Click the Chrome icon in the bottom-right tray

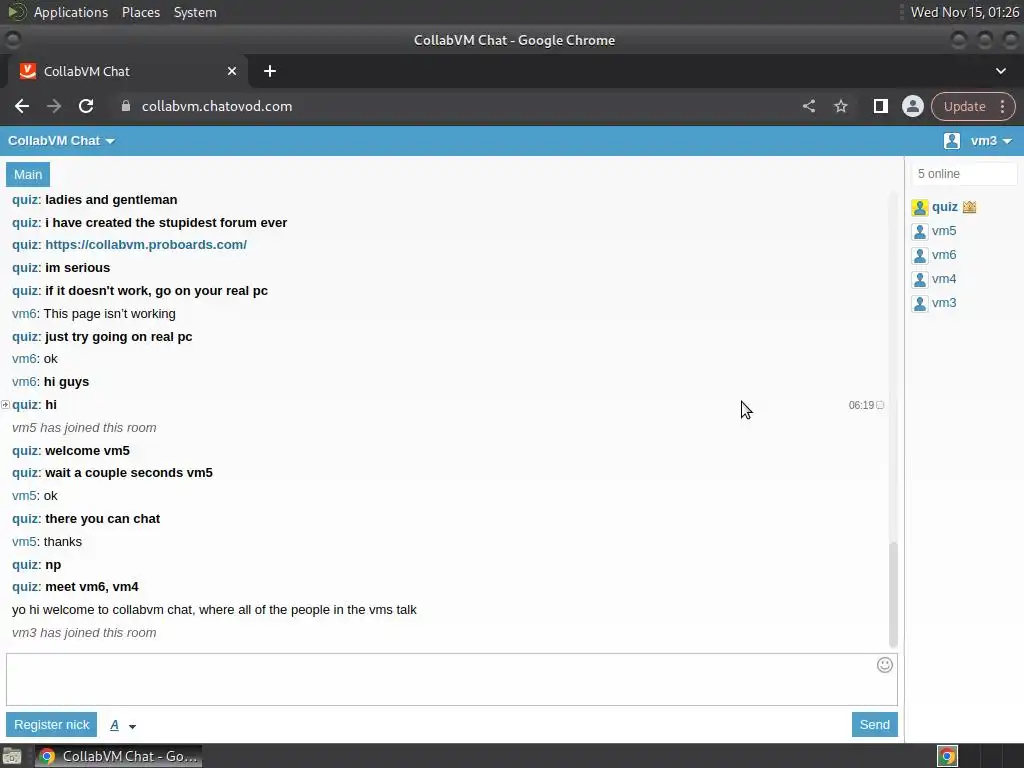947,756
